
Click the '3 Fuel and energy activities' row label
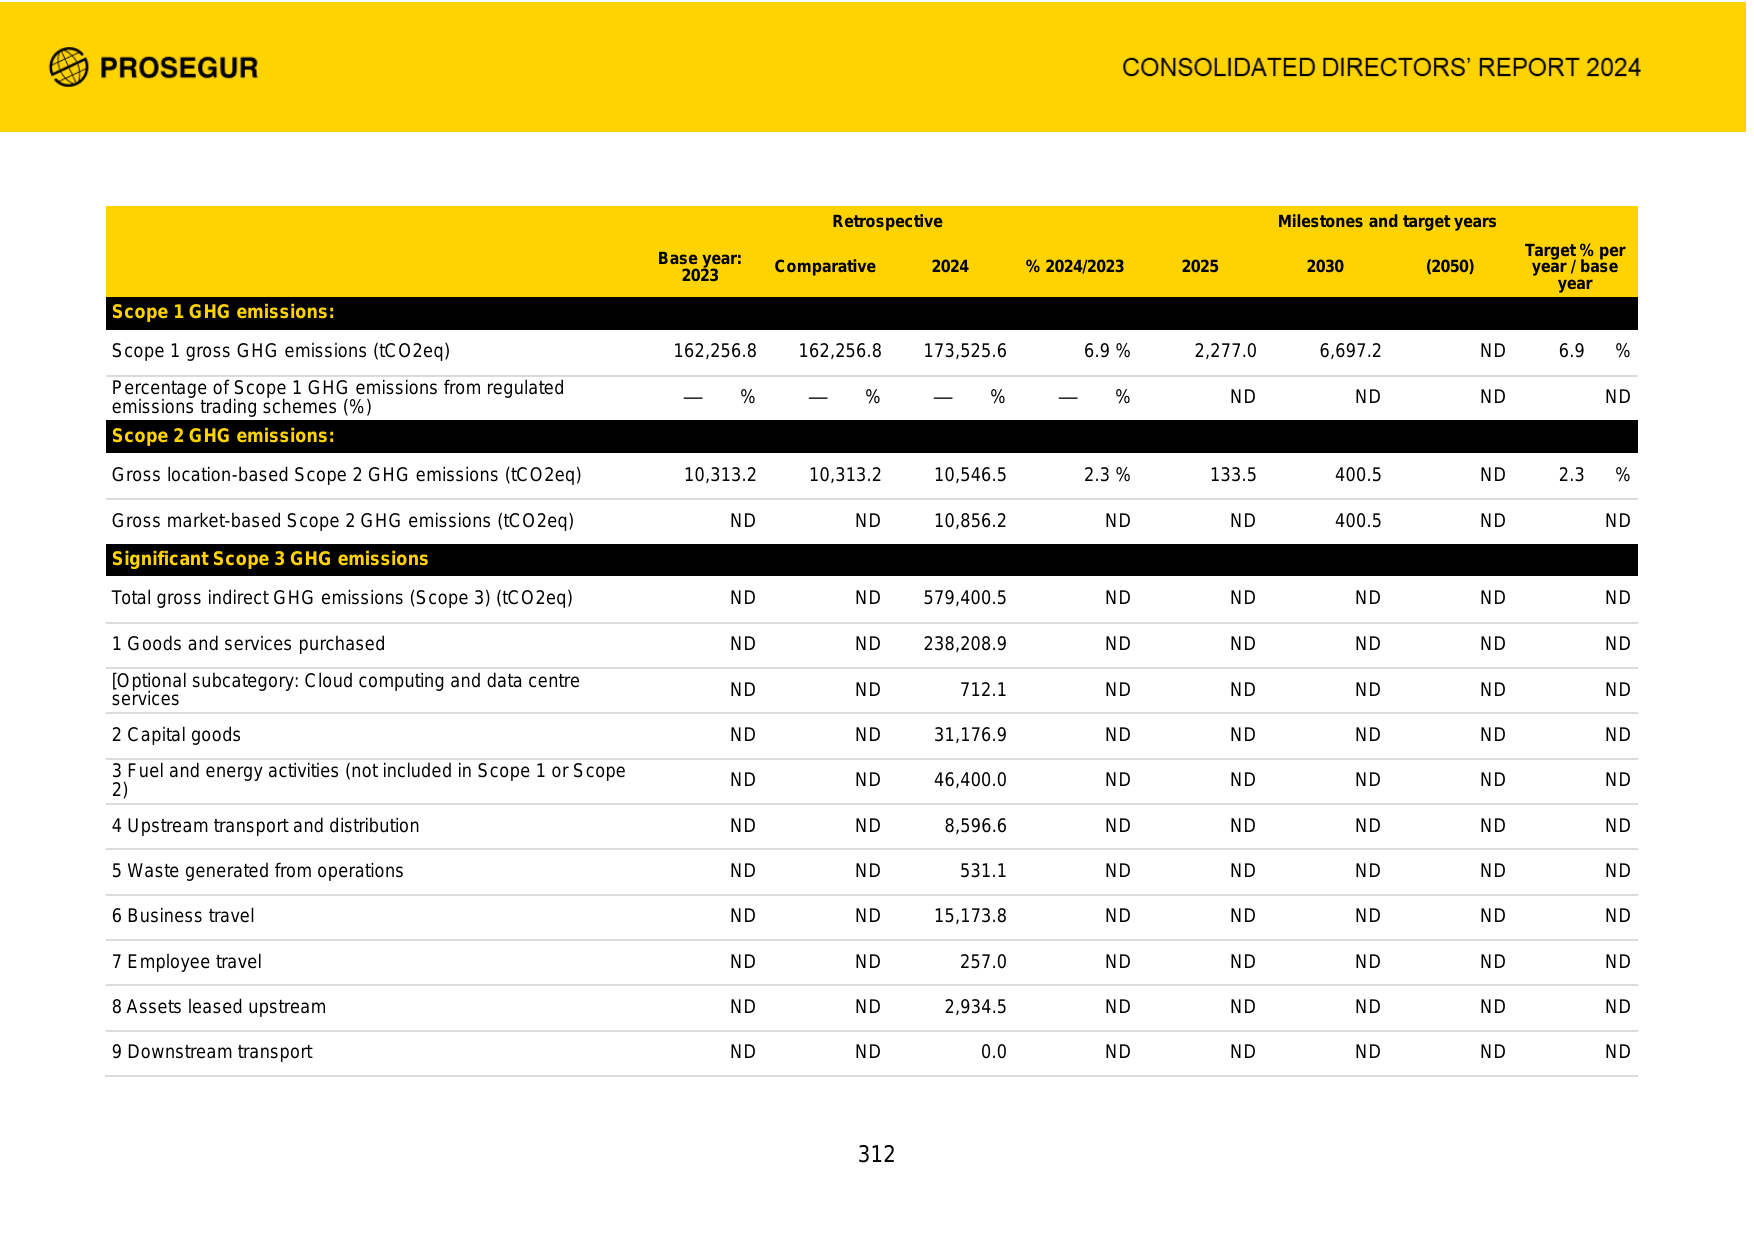(369, 780)
